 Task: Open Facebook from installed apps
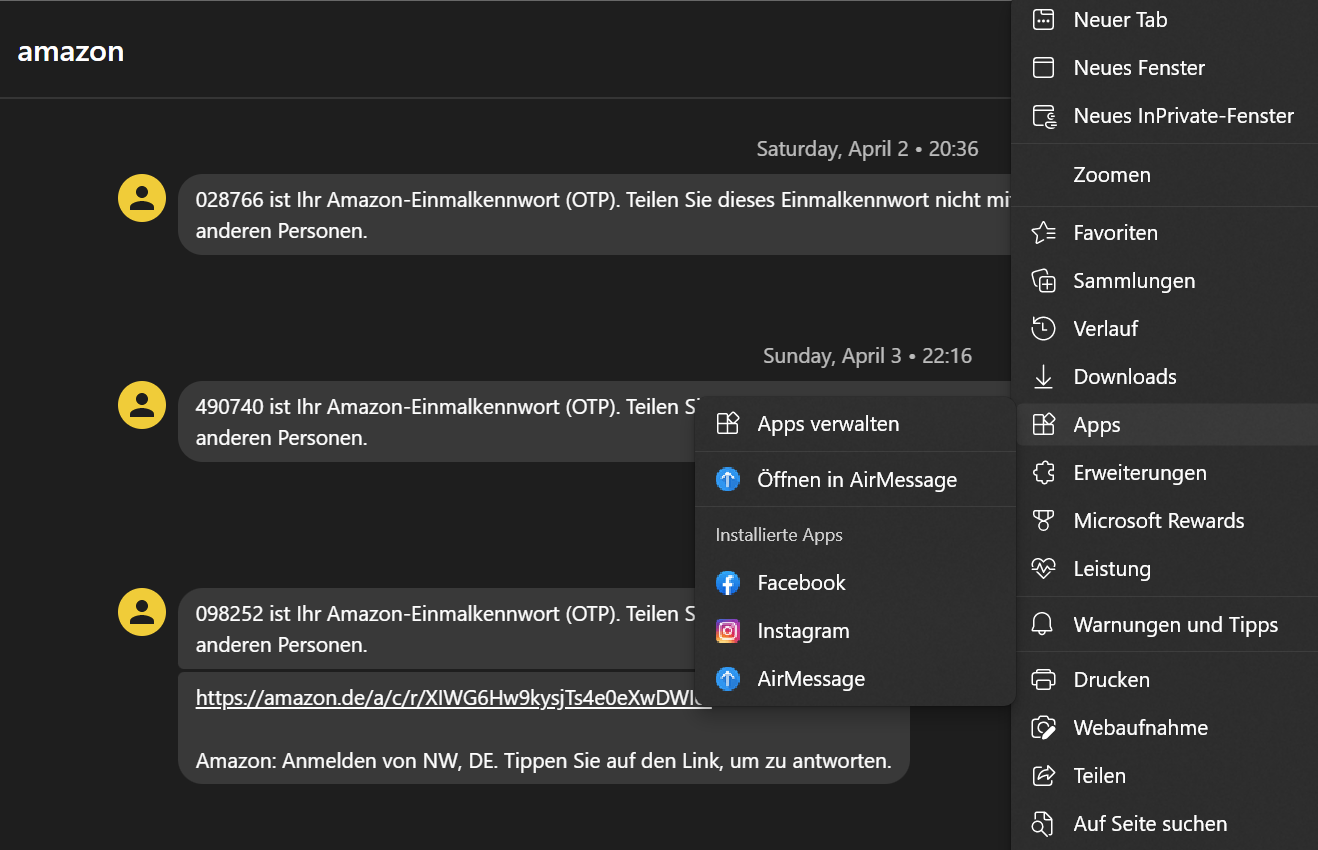pos(855,583)
